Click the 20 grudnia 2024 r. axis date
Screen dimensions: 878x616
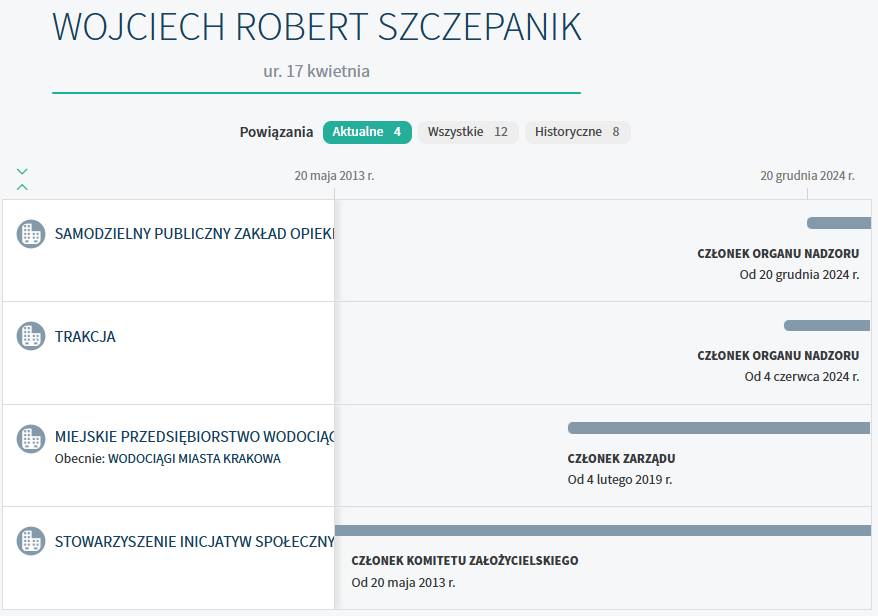(x=807, y=176)
